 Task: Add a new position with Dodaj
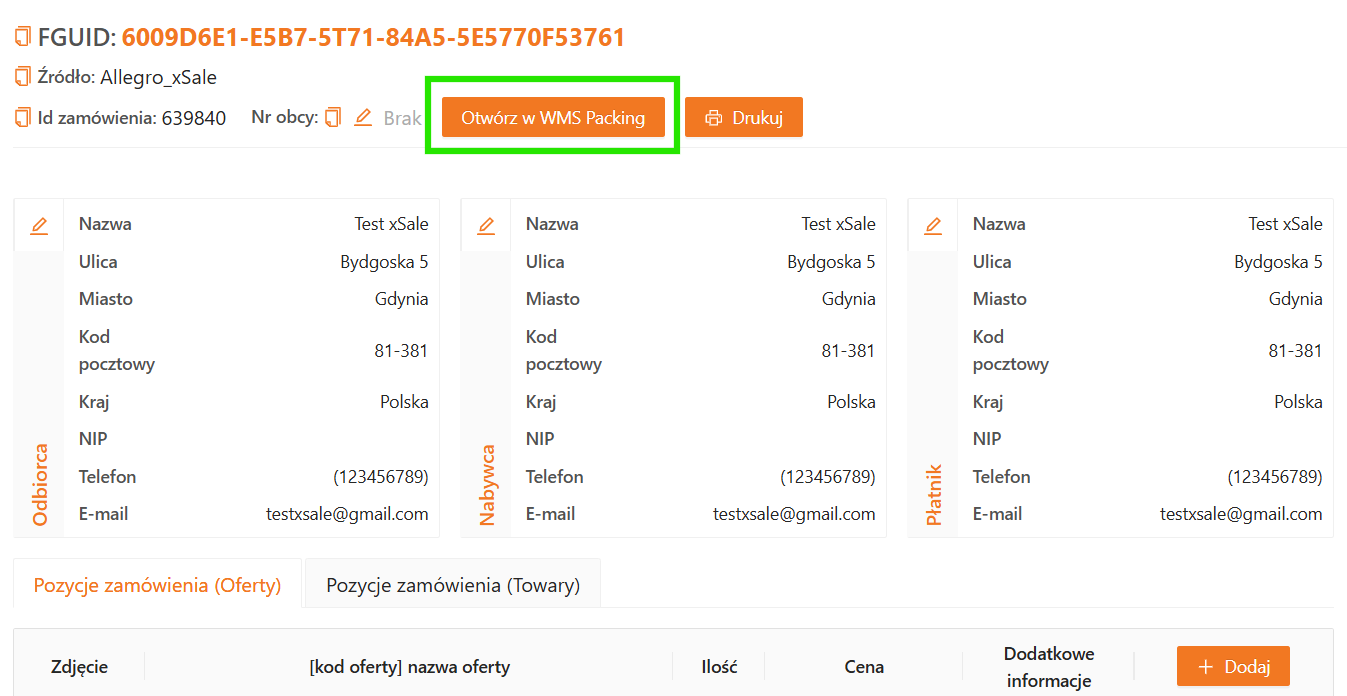click(x=1233, y=667)
